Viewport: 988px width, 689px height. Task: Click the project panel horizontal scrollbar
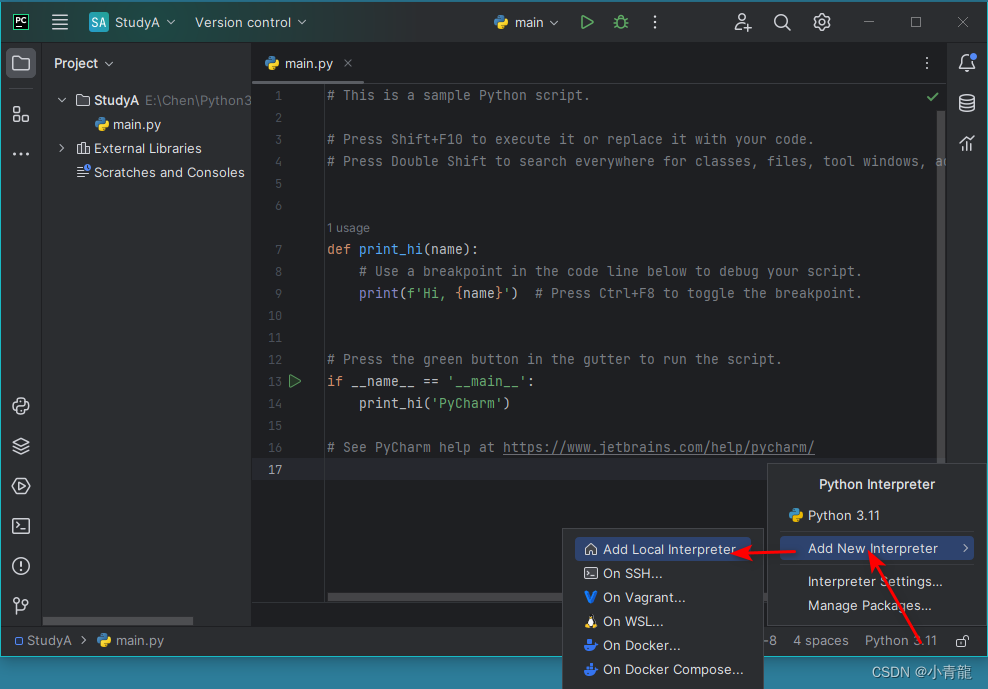point(118,621)
